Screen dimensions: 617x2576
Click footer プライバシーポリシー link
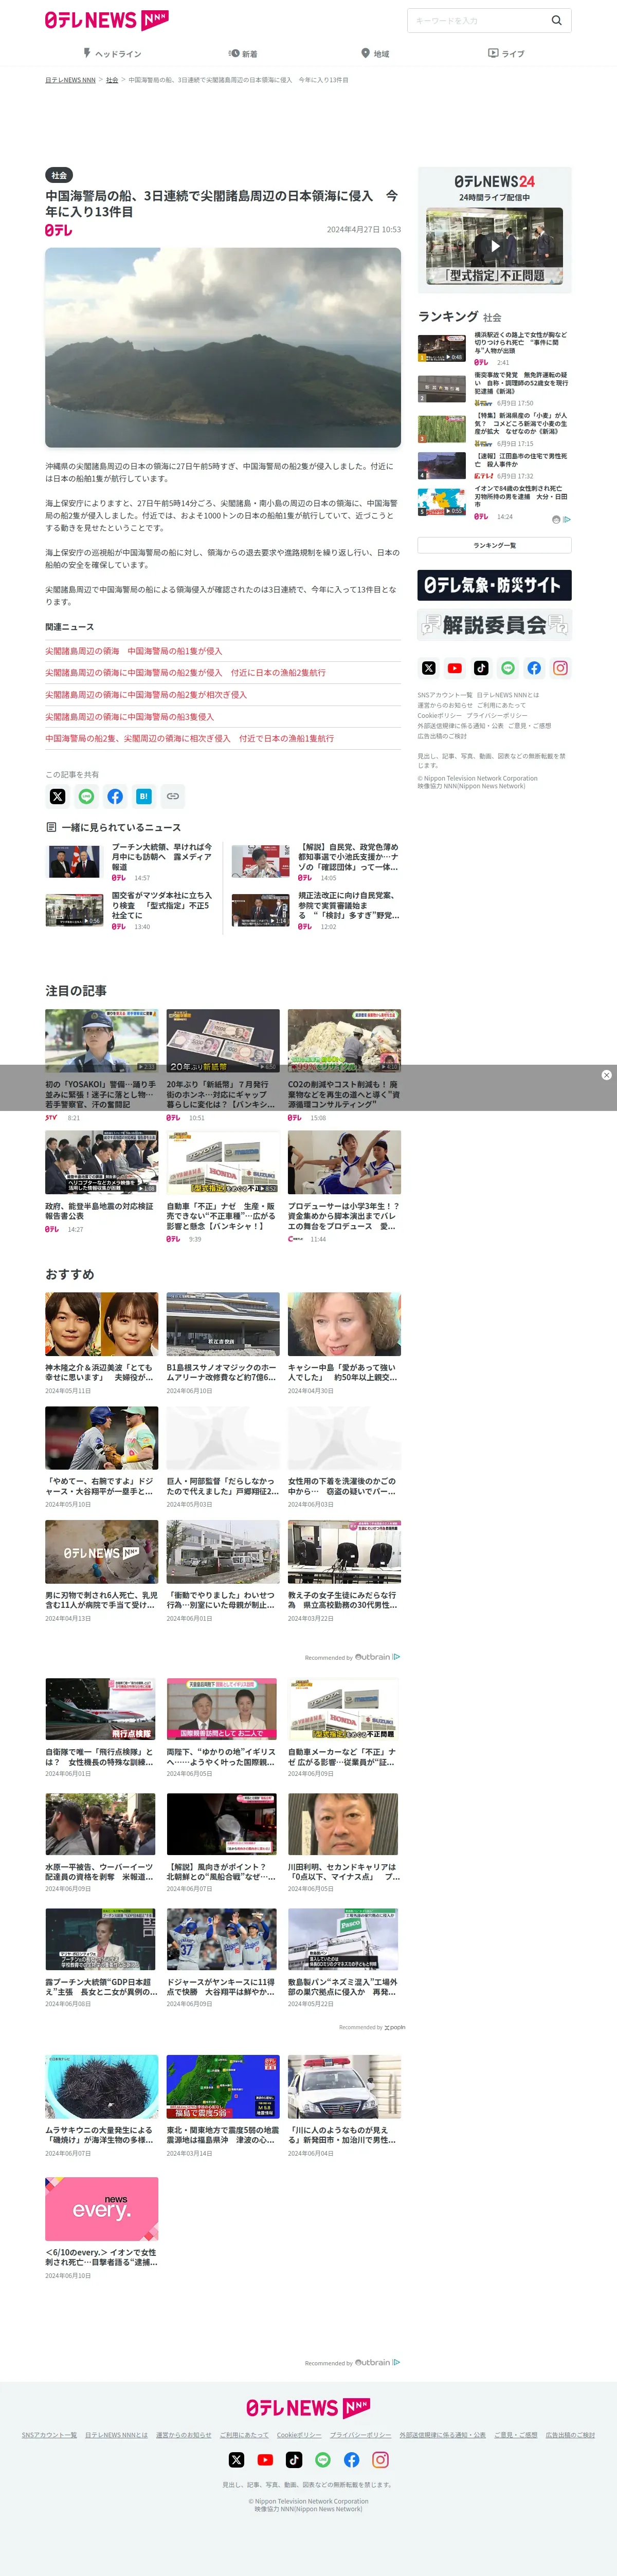click(361, 2435)
